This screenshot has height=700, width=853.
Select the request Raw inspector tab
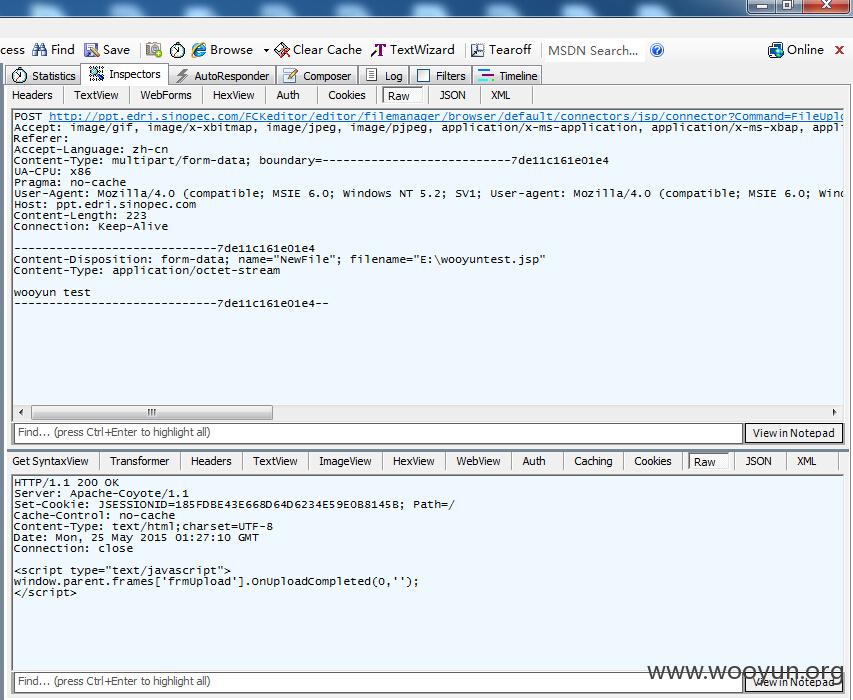pyautogui.click(x=402, y=95)
